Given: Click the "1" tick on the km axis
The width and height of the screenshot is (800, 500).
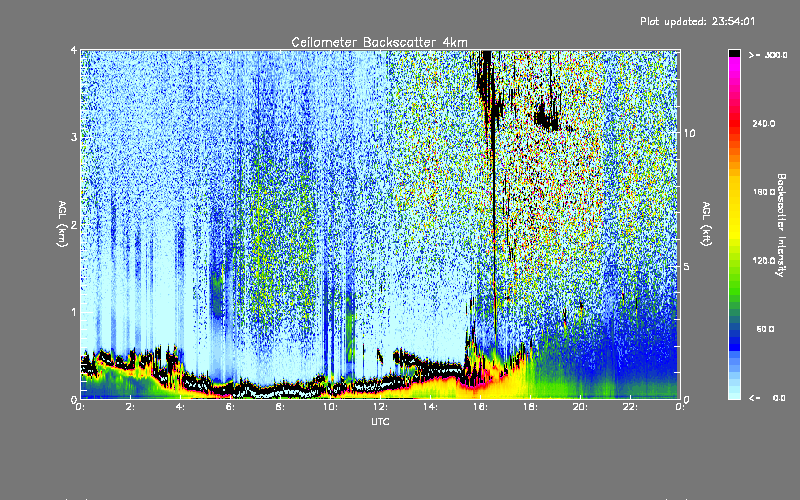Looking at the screenshot, I should [74, 312].
